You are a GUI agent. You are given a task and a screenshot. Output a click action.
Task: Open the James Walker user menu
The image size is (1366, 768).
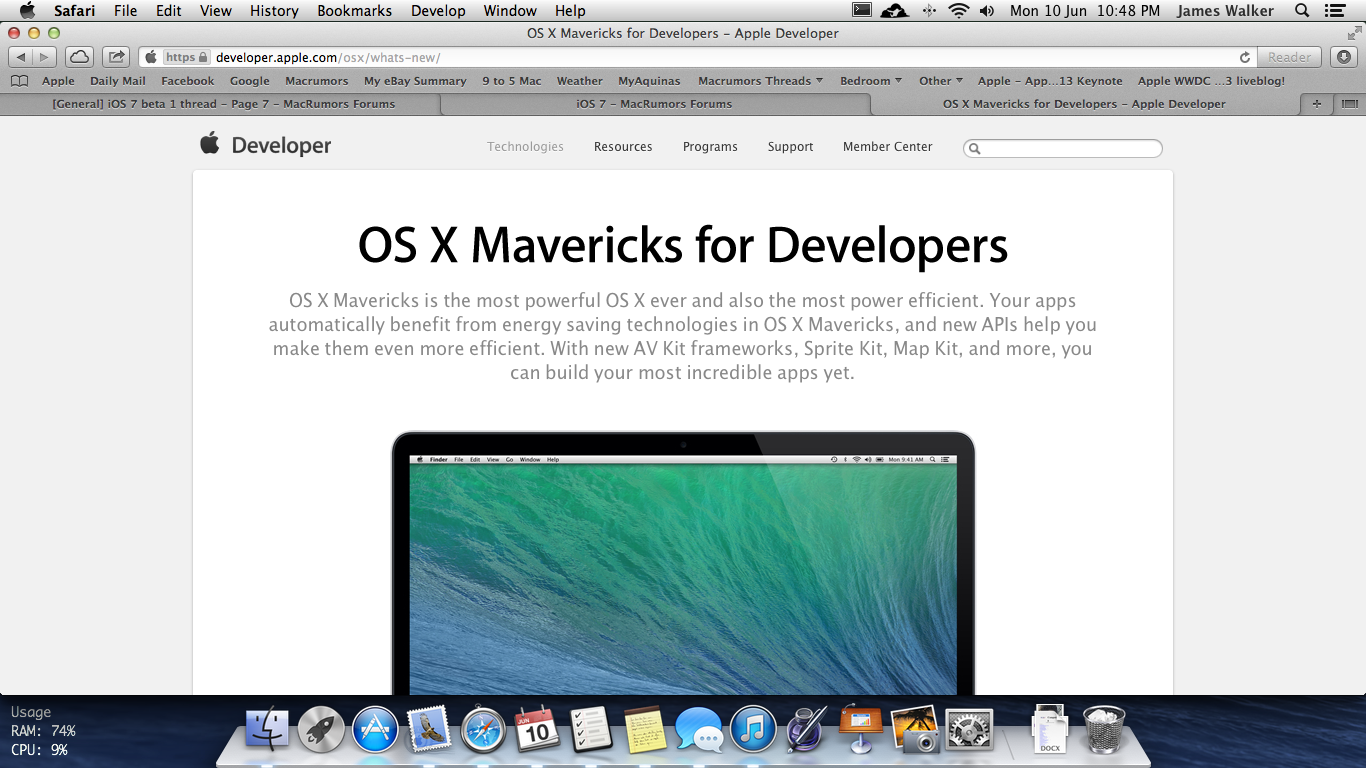pos(1225,11)
